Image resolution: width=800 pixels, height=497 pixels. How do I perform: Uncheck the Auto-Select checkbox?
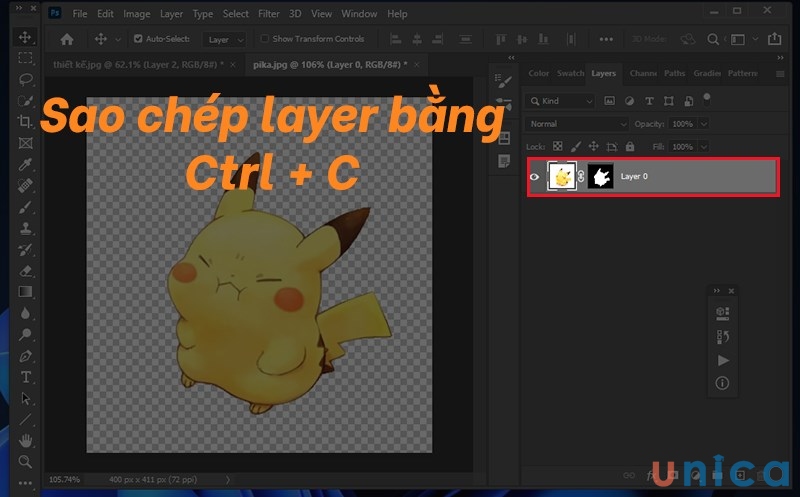click(138, 39)
